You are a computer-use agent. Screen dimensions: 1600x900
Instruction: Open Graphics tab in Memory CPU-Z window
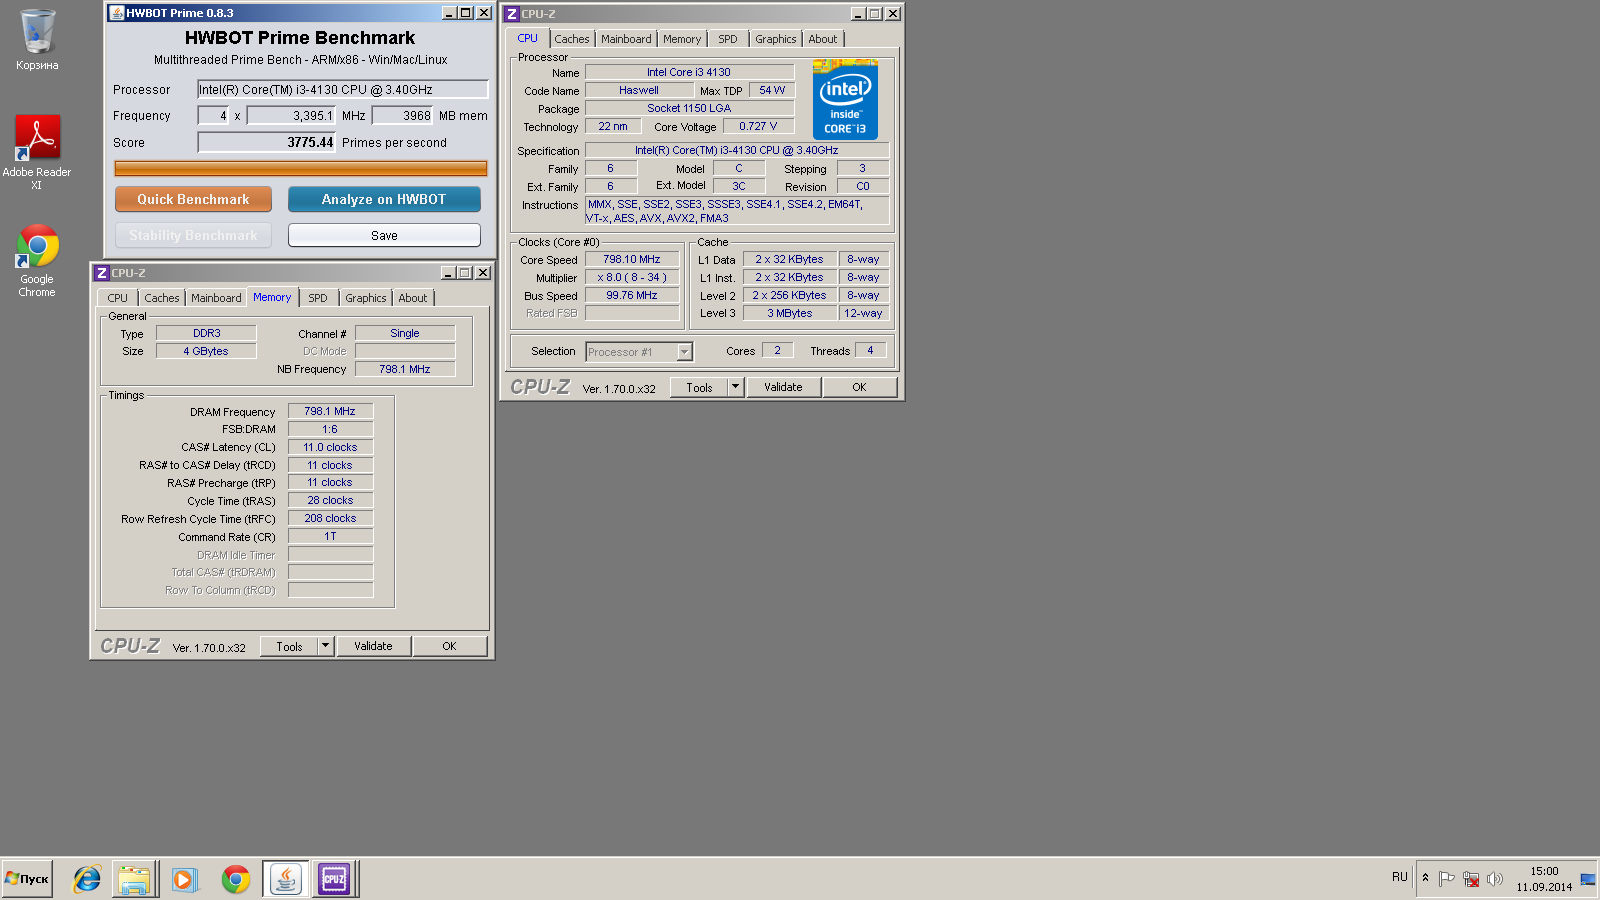366,298
